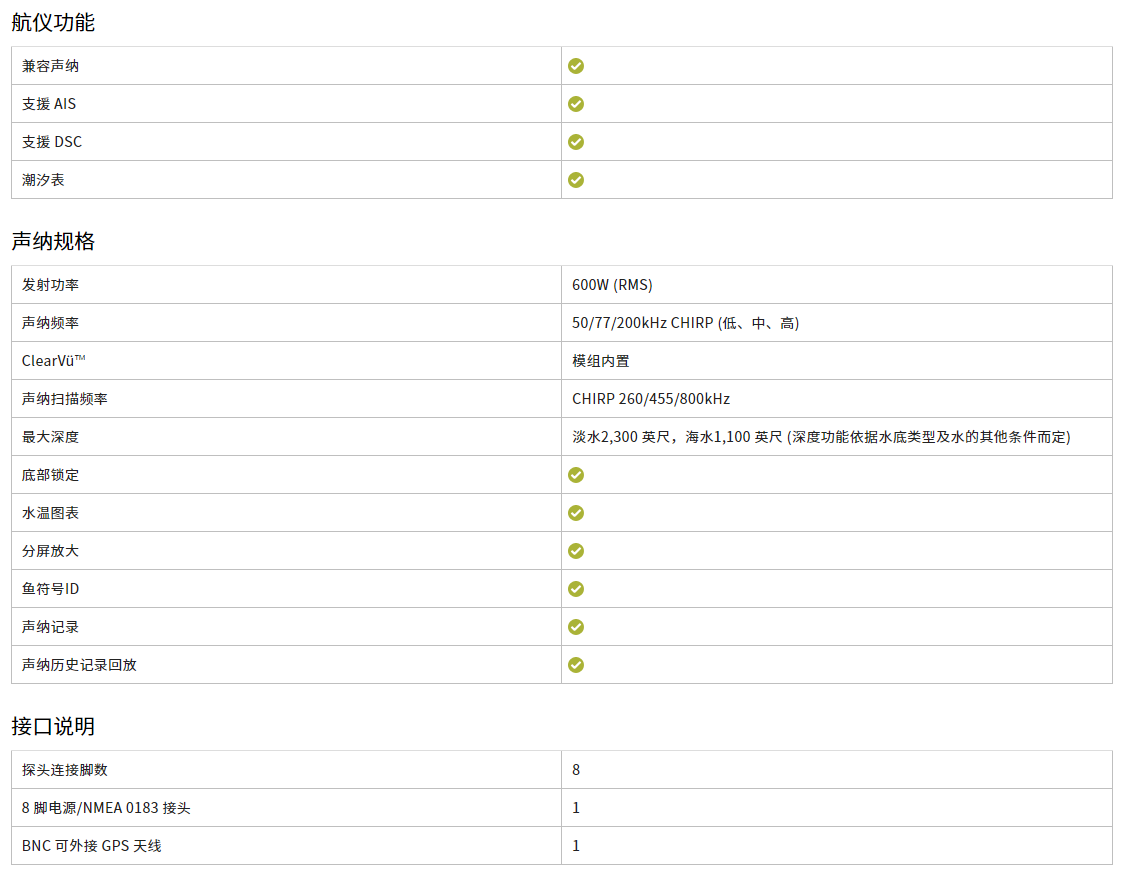Click the checkmark icon for 支援 DSC
The width and height of the screenshot is (1132, 877).
pyautogui.click(x=576, y=142)
